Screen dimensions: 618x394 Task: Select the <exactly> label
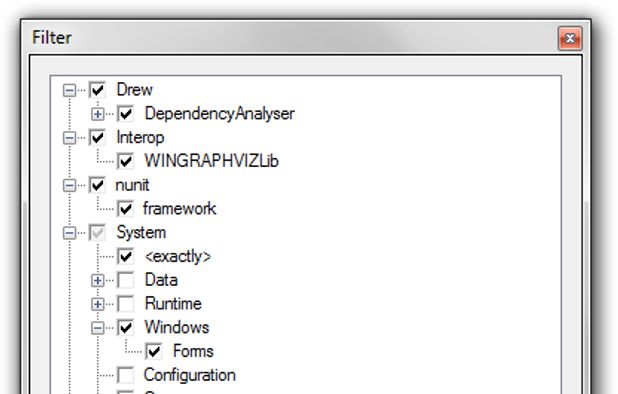tap(178, 257)
